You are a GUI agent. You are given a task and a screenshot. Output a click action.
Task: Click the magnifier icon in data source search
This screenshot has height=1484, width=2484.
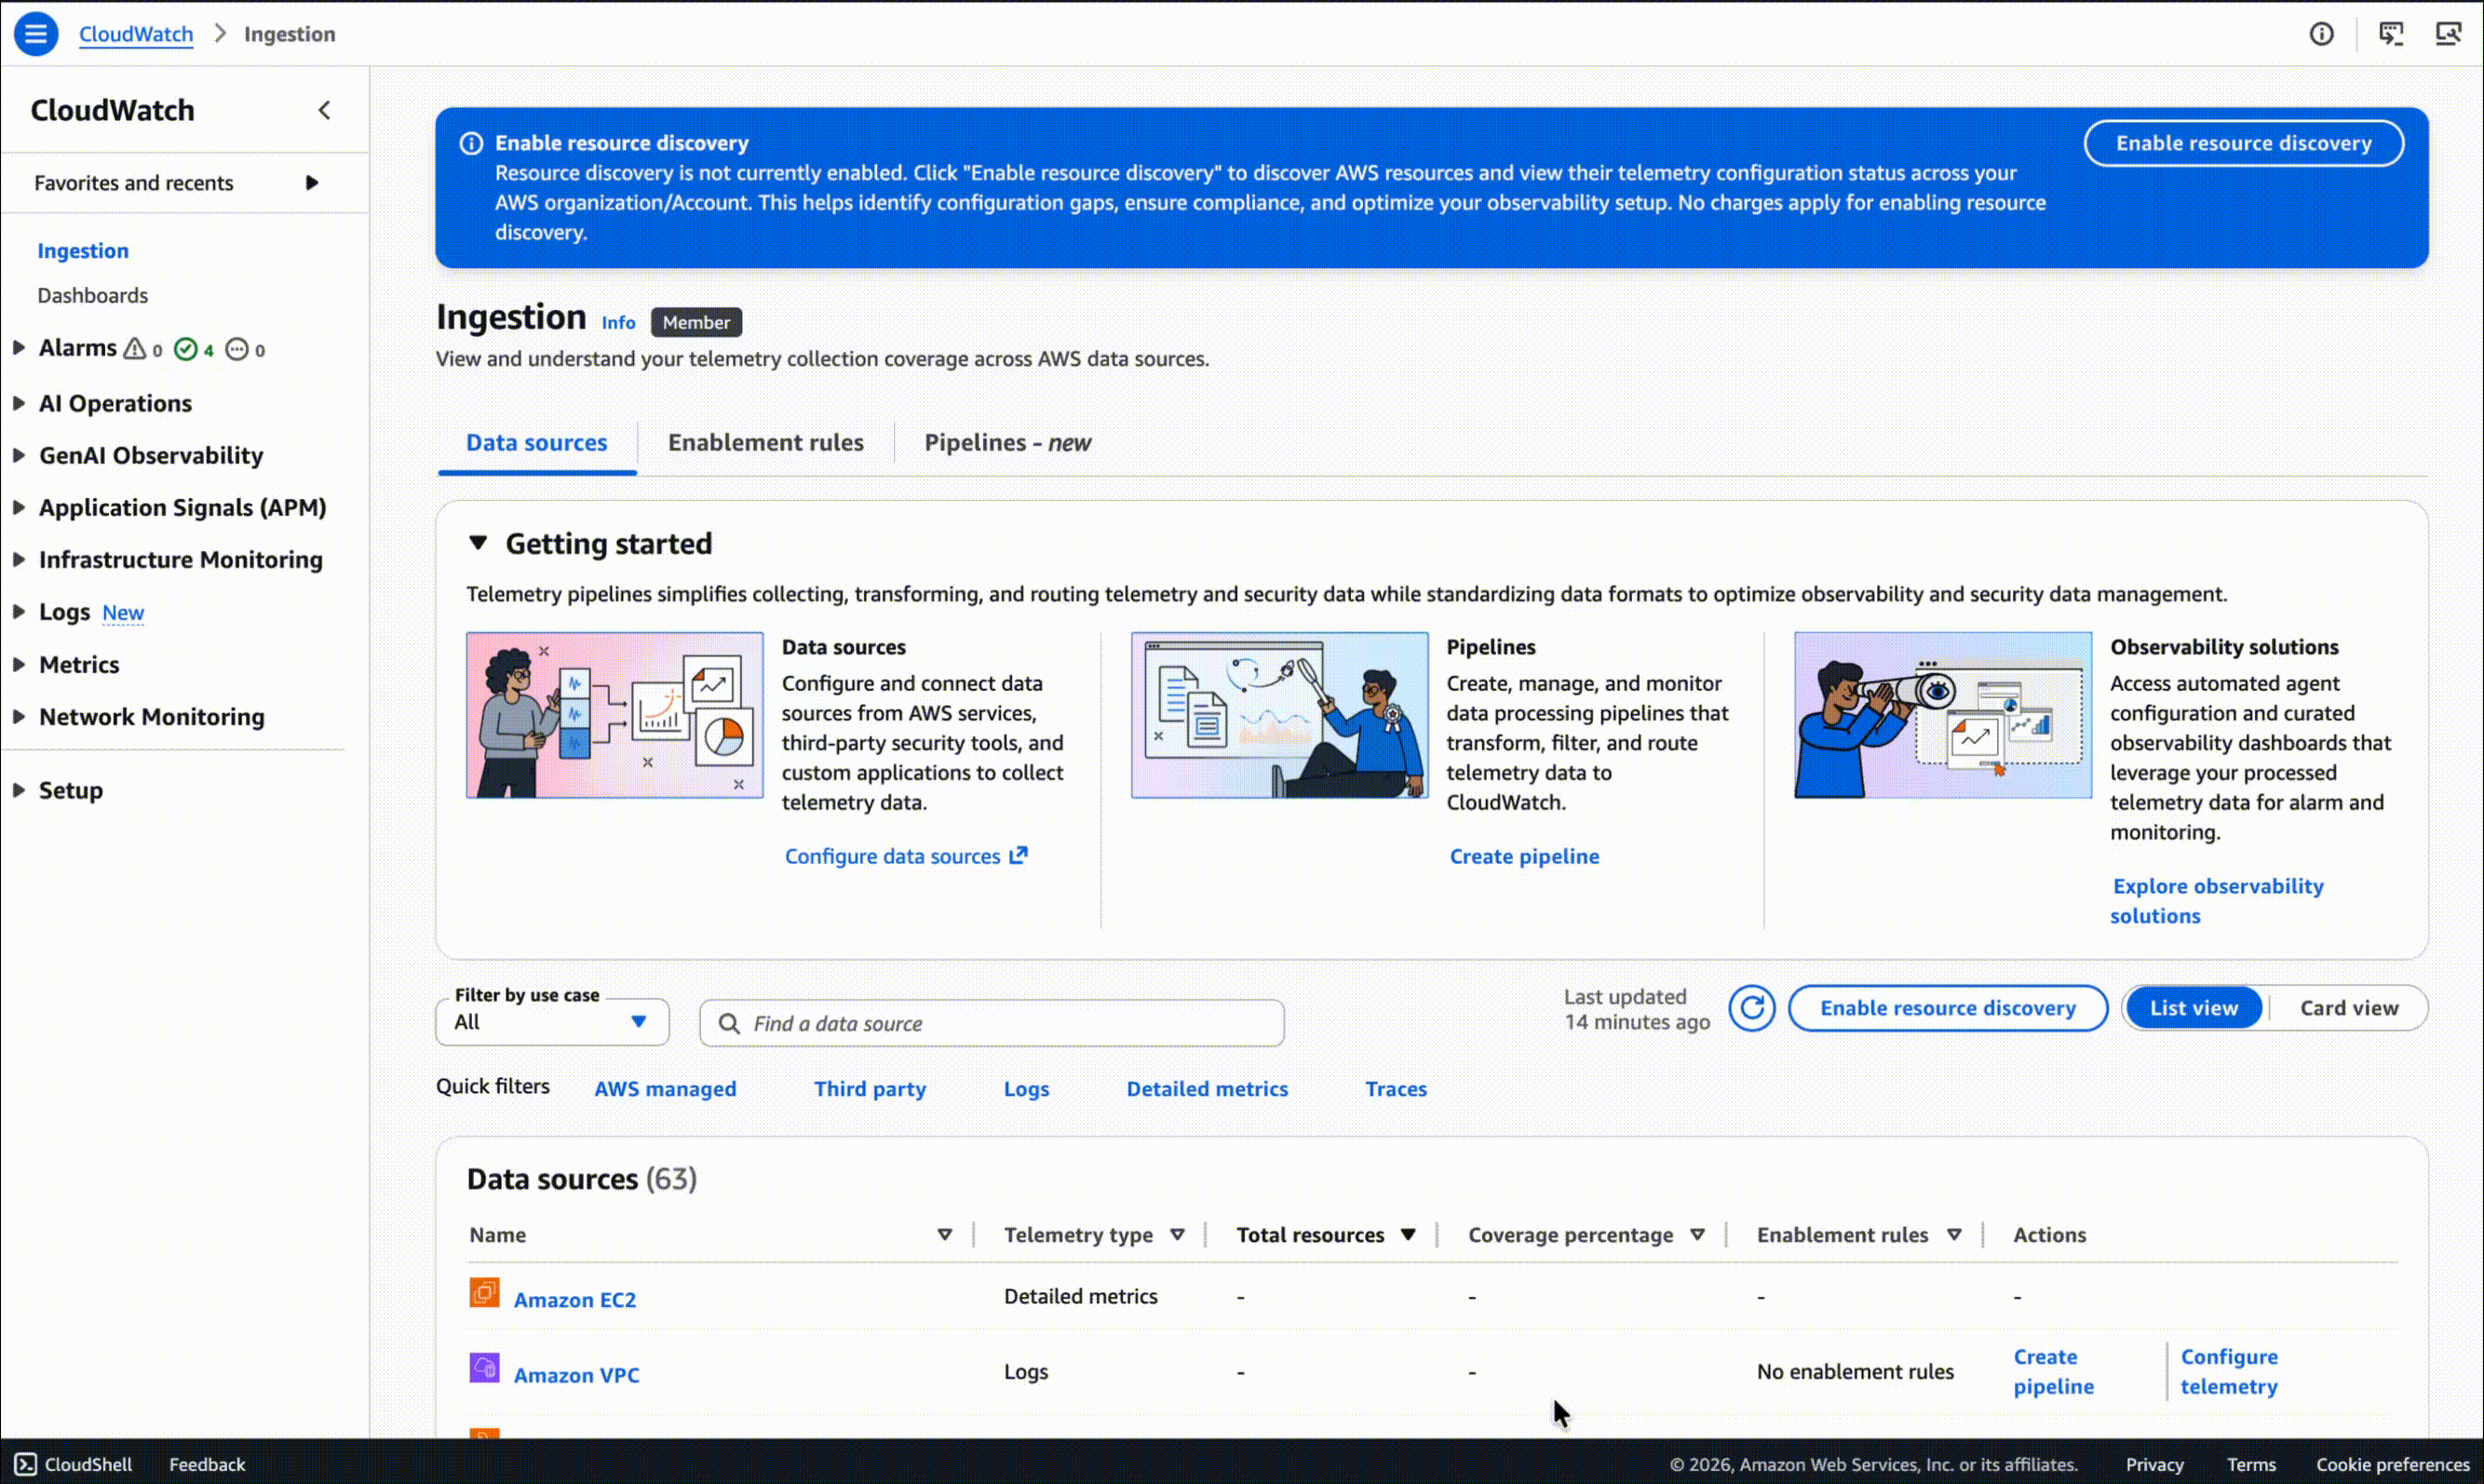(729, 1023)
